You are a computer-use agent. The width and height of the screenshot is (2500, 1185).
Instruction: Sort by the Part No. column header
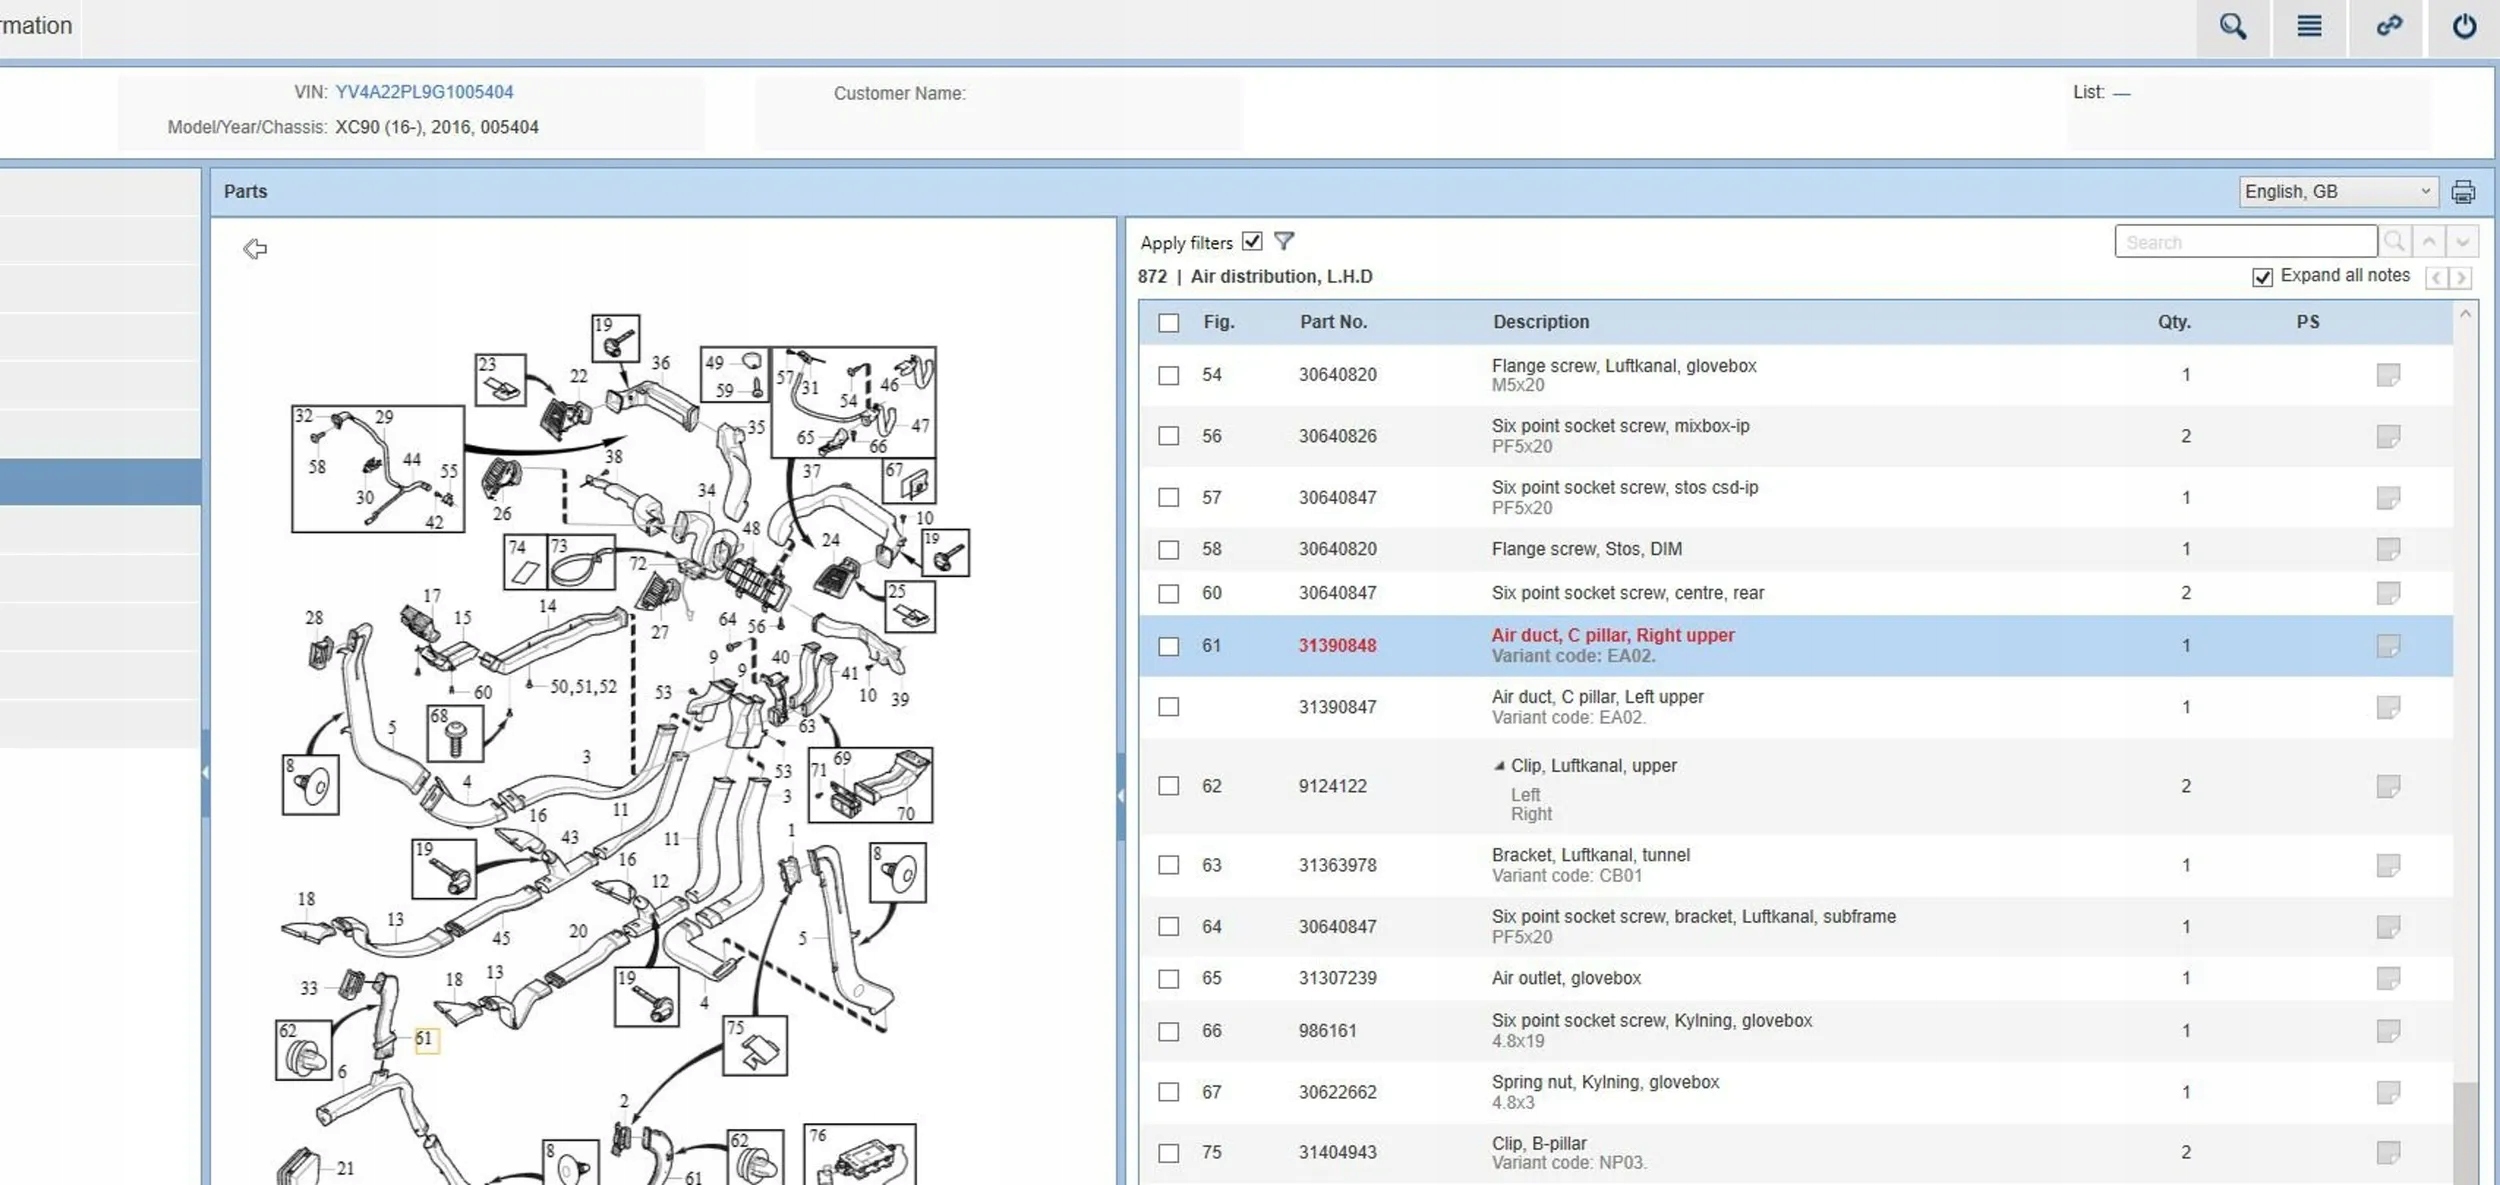[x=1332, y=322]
